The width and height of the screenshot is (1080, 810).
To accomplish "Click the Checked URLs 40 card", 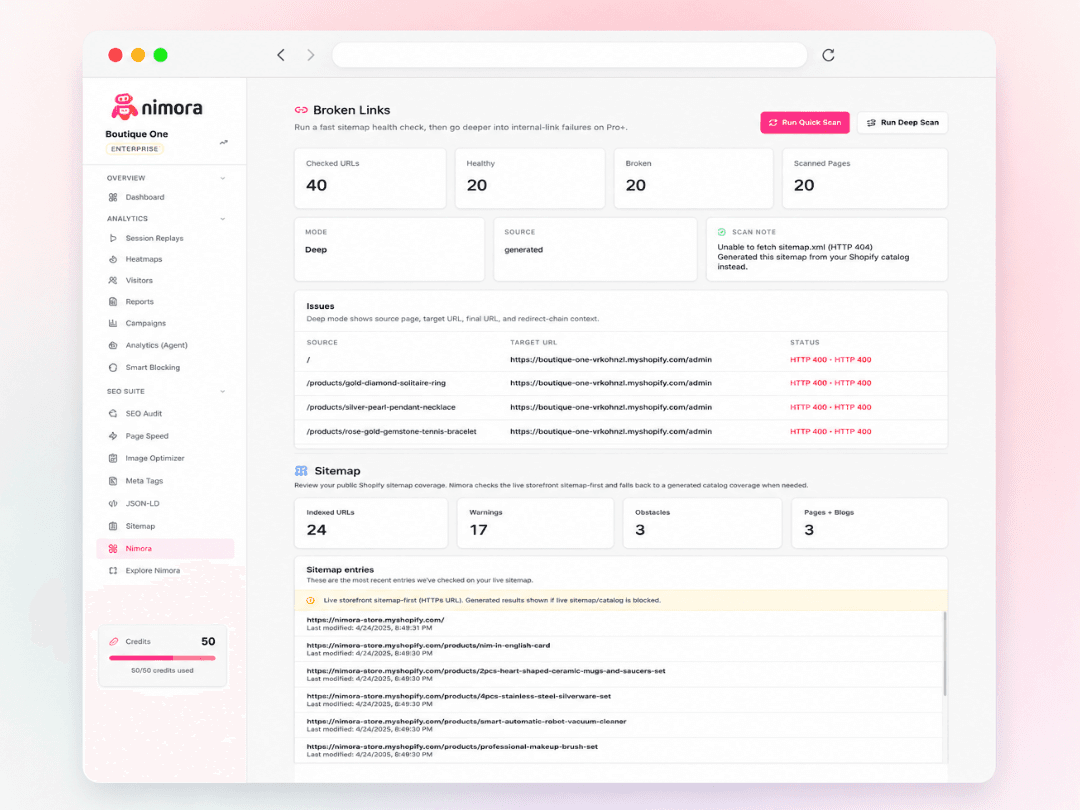I will point(370,178).
